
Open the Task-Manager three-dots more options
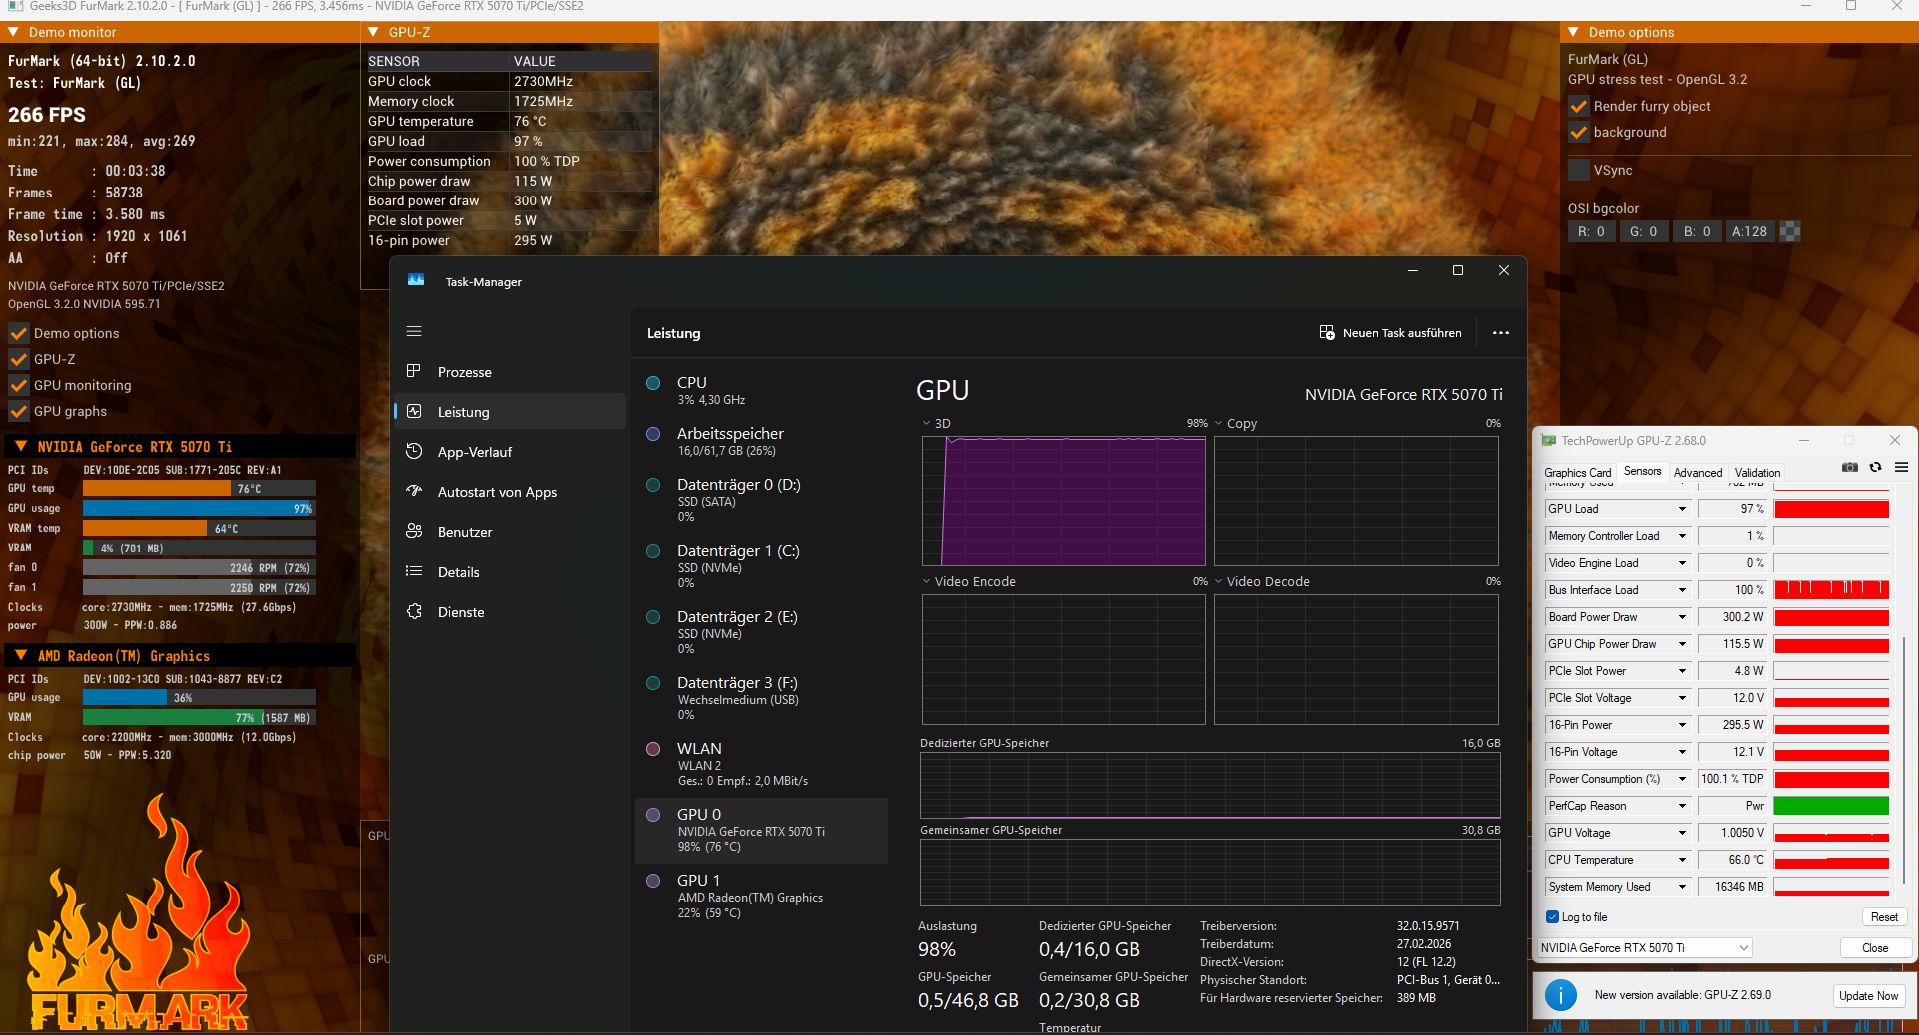coord(1501,333)
